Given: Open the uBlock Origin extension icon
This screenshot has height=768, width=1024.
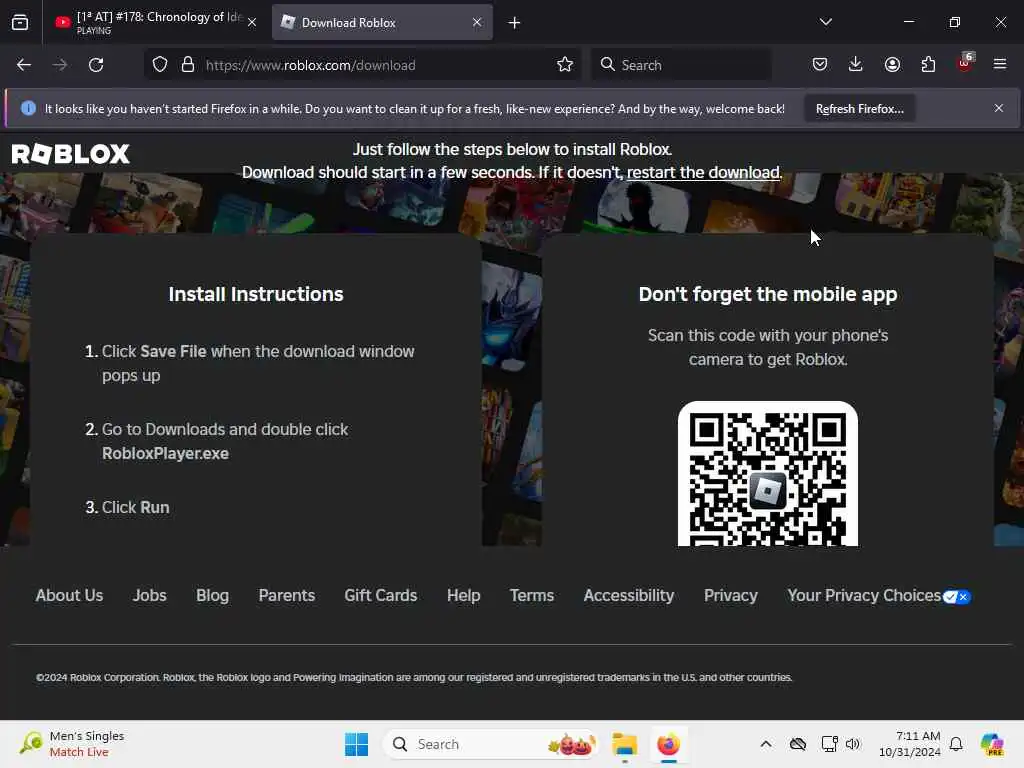Looking at the screenshot, I should (965, 63).
